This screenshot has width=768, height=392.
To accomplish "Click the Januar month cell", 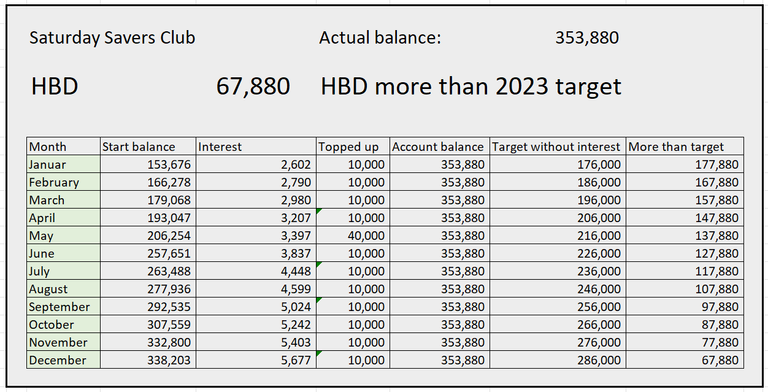I will [64, 165].
